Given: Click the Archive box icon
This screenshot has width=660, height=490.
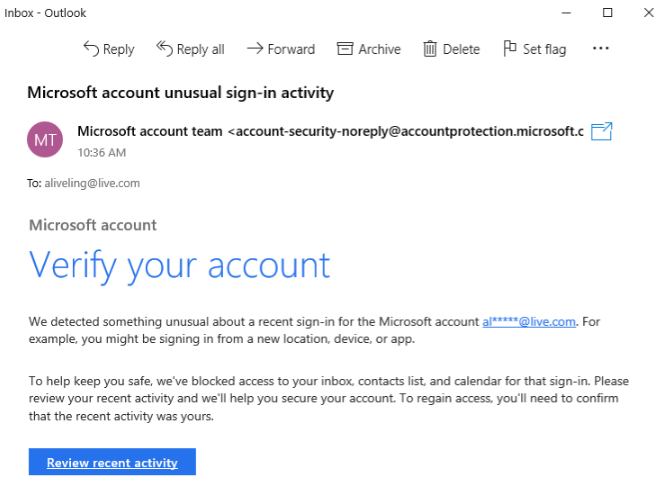Looking at the screenshot, I should click(345, 48).
